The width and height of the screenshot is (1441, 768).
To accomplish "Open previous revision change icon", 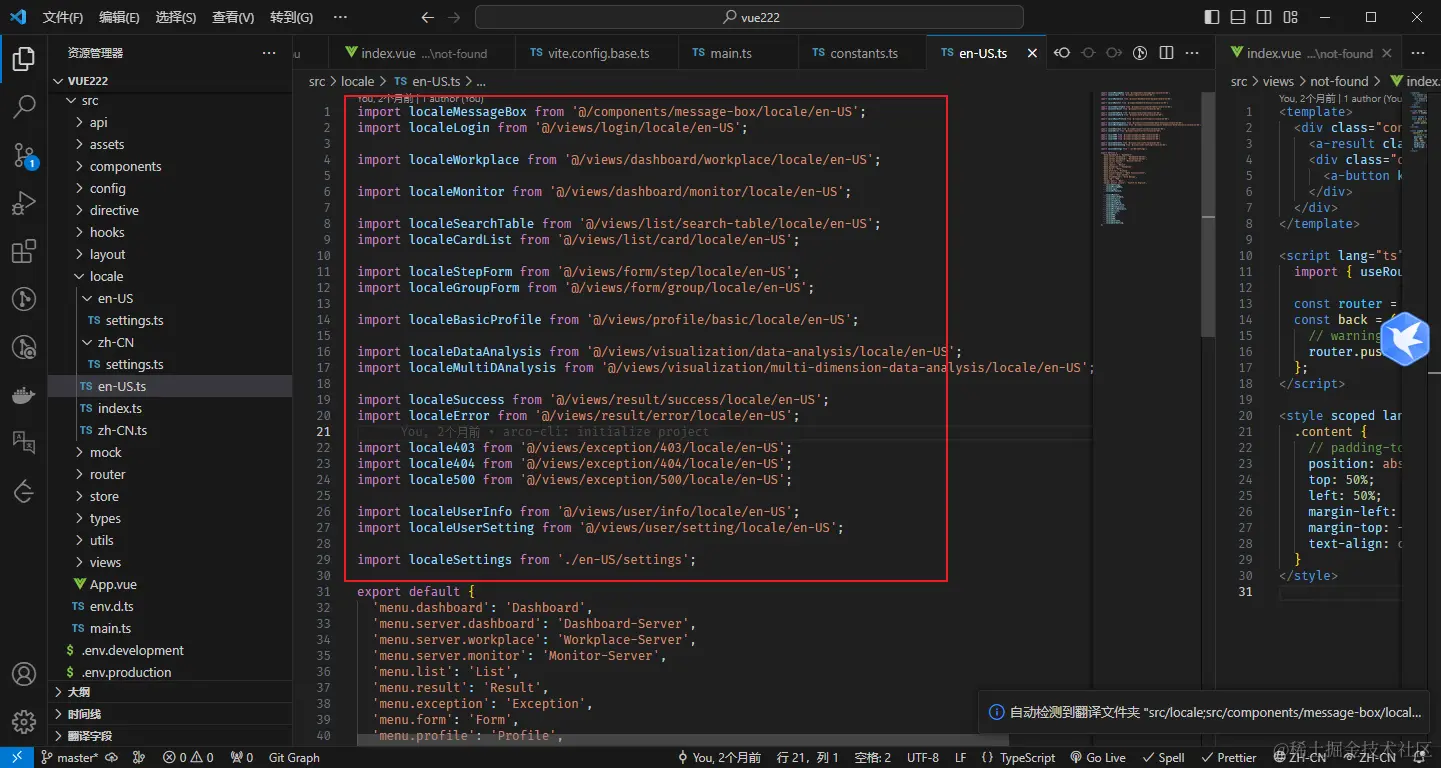I will tap(1063, 53).
